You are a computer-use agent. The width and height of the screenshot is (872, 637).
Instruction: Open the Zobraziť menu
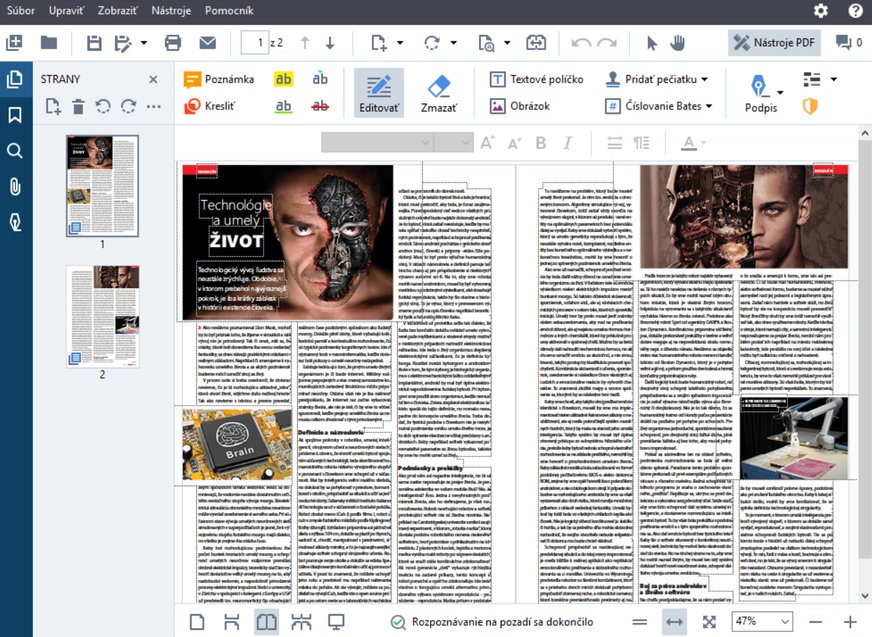tap(119, 10)
